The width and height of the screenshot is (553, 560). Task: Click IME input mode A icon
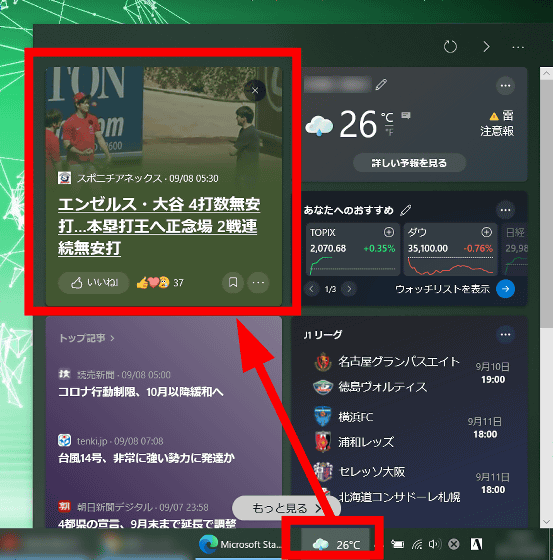(x=476, y=544)
